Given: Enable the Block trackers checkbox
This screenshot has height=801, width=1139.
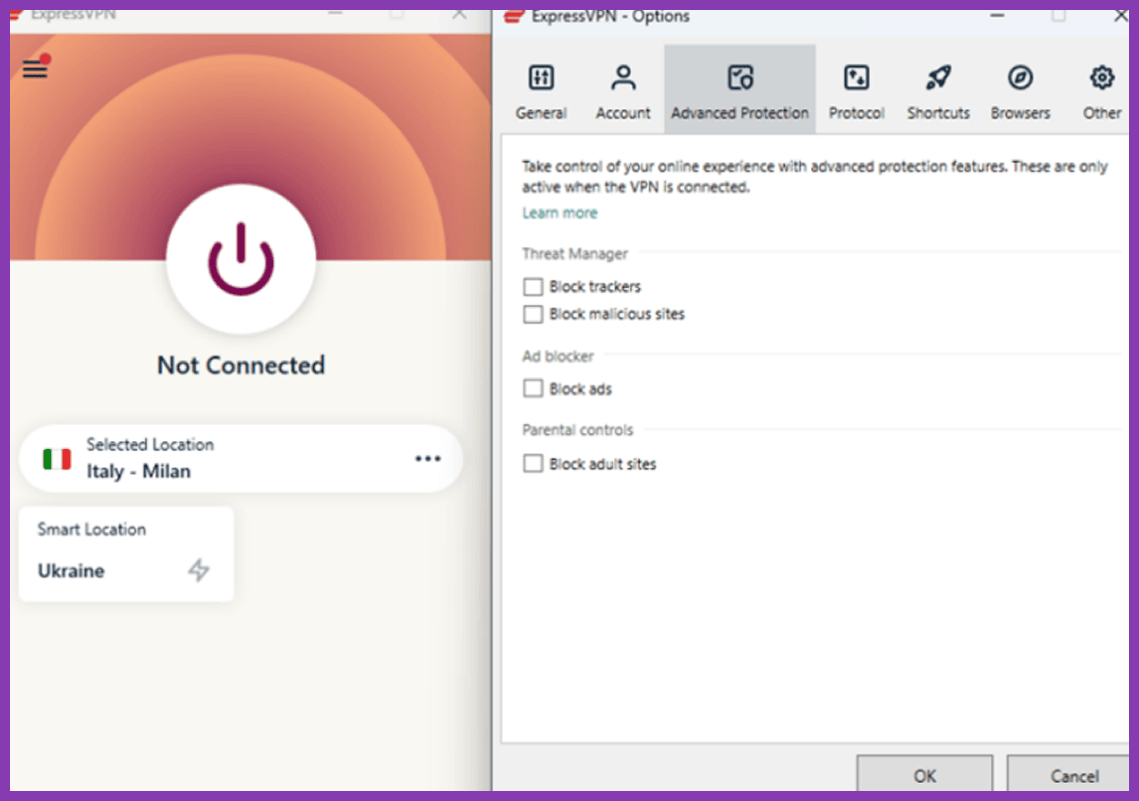Looking at the screenshot, I should pyautogui.click(x=532, y=287).
